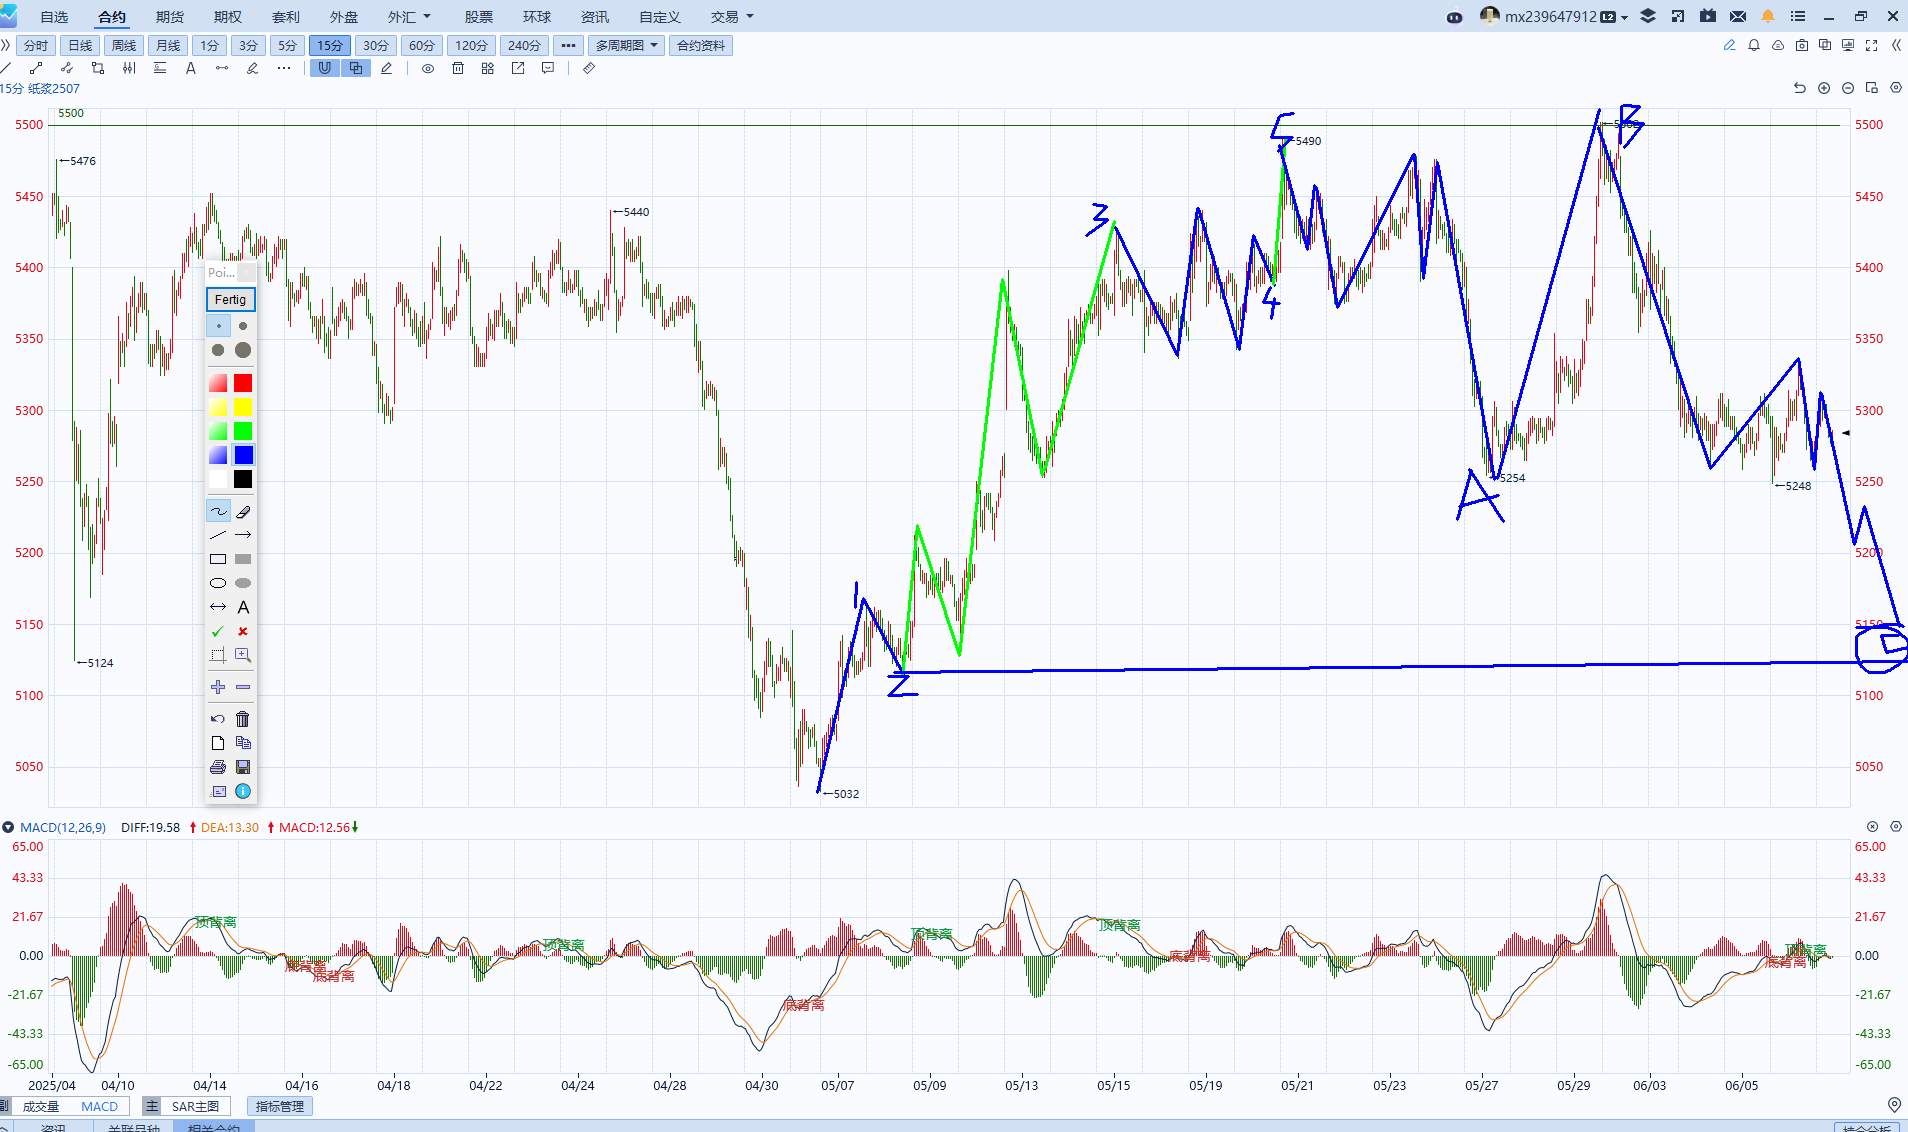The width and height of the screenshot is (1908, 1132).
Task: Click the ruler measure tool icon
Action: [589, 68]
